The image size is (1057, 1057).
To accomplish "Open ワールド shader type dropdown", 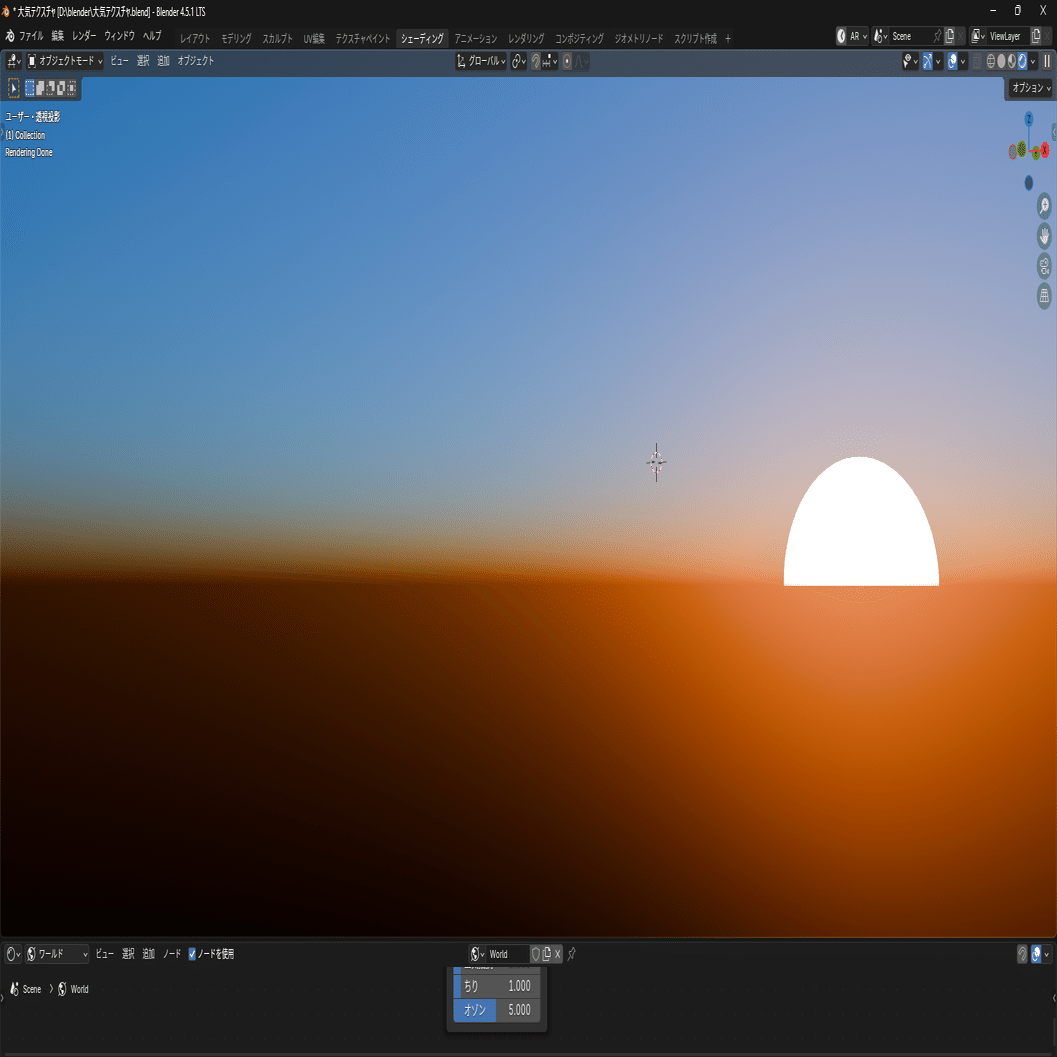I will click(57, 954).
